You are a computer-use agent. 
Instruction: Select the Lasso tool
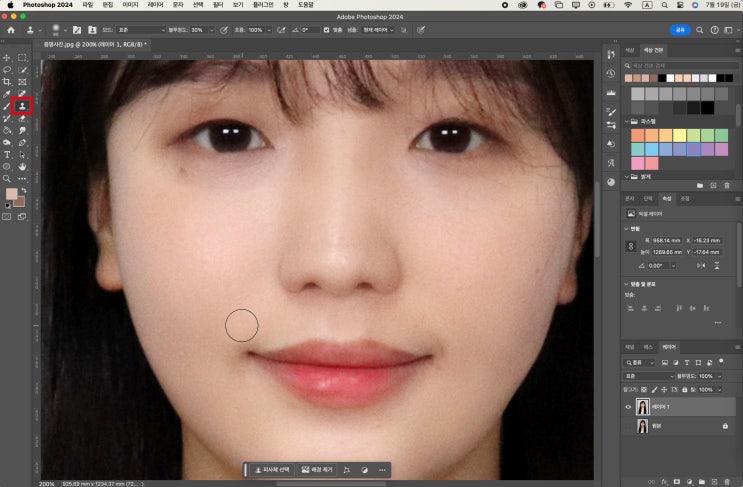pos(7,69)
